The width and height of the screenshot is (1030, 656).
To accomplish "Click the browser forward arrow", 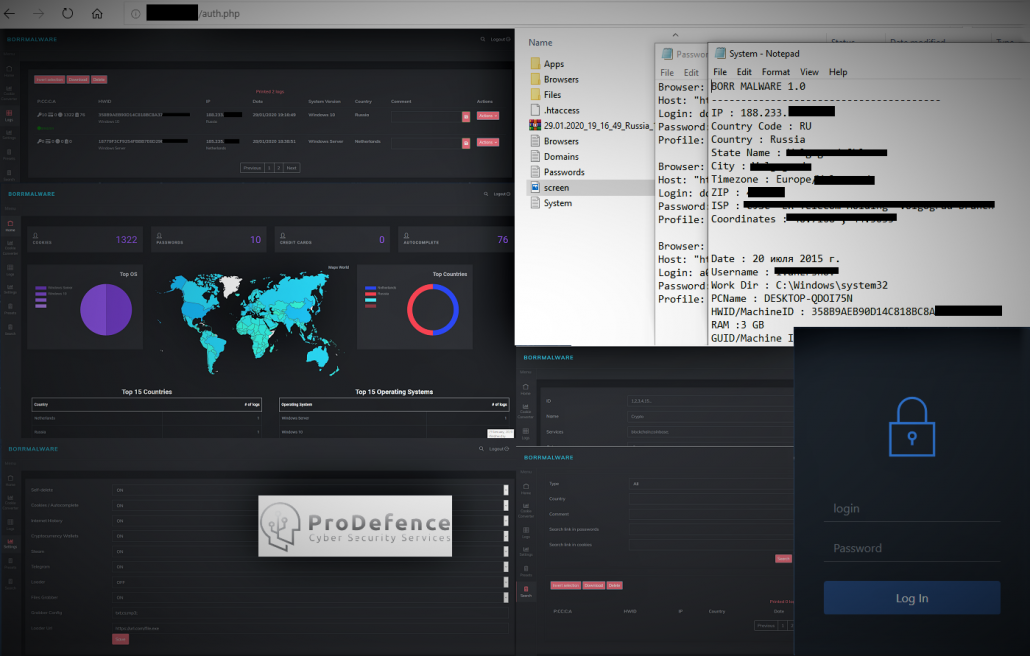I will pos(38,13).
